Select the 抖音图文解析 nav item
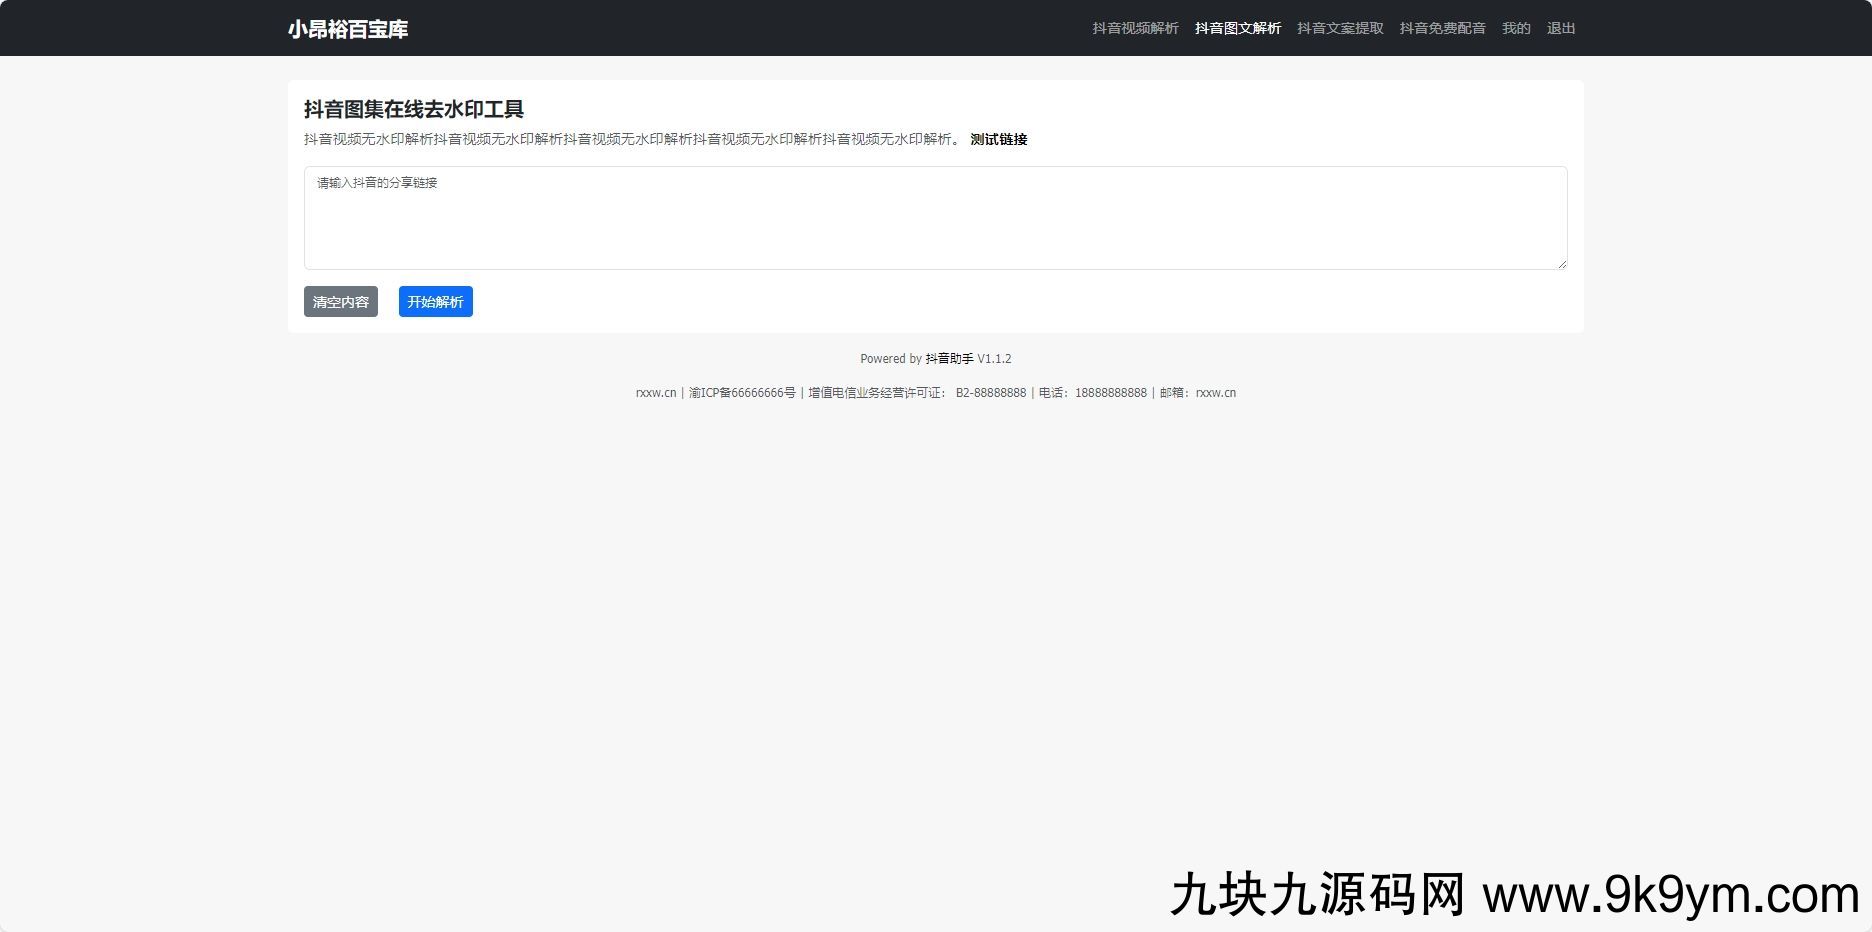This screenshot has height=932, width=1872. pyautogui.click(x=1237, y=28)
